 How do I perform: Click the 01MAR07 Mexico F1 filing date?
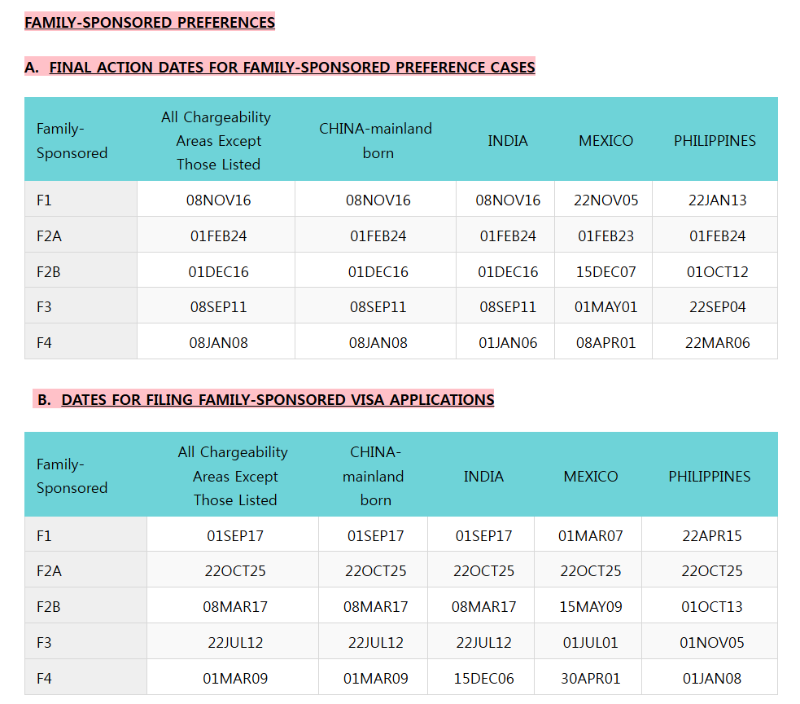click(x=590, y=536)
